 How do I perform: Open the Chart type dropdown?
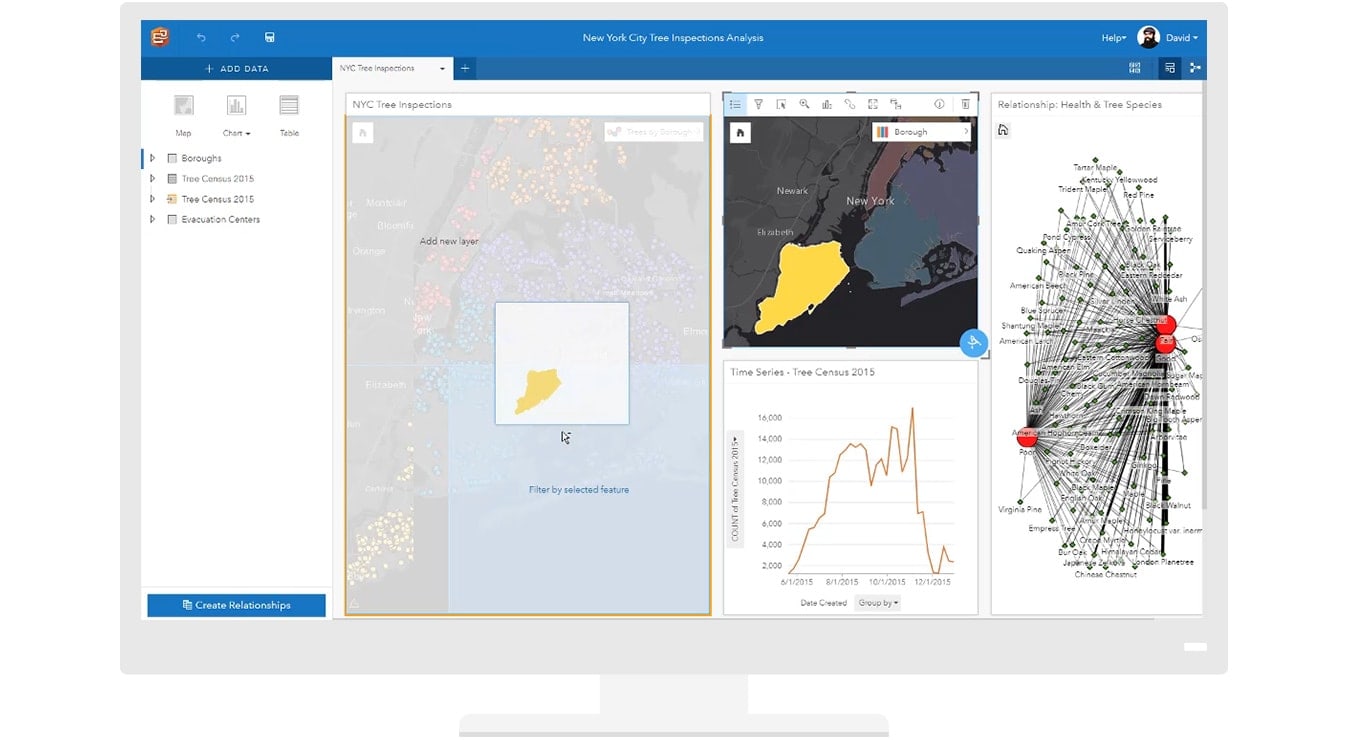click(x=236, y=115)
